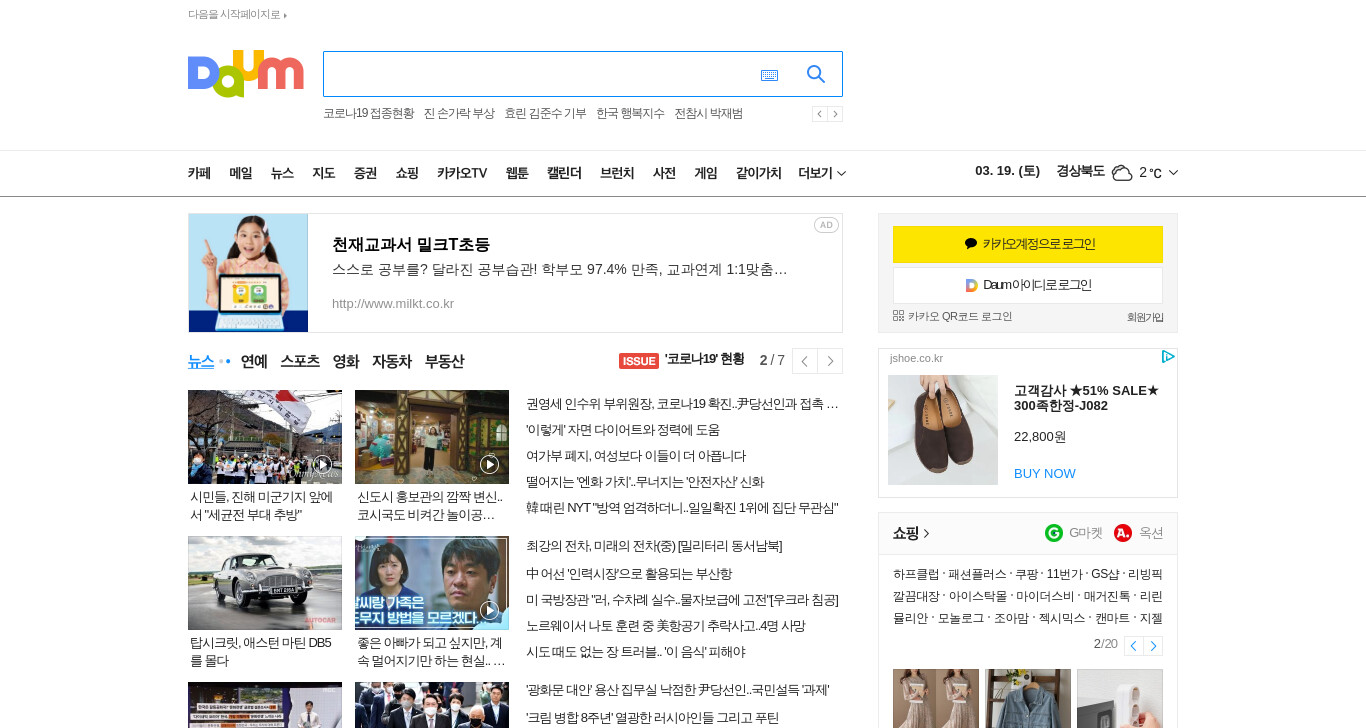The image size is (1366, 728).
Task: Expand the weather region dropdown arrow
Action: pos(1173,173)
